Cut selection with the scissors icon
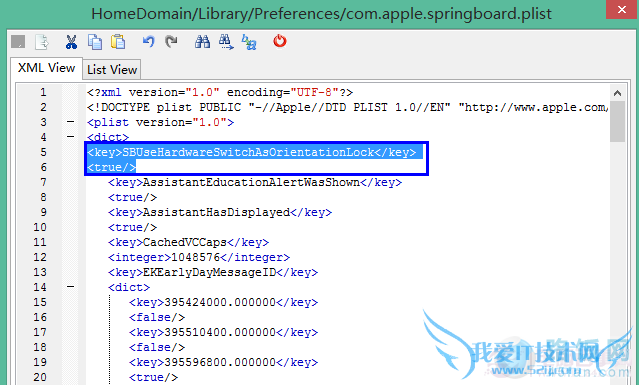This screenshot has width=639, height=385. (x=71, y=42)
